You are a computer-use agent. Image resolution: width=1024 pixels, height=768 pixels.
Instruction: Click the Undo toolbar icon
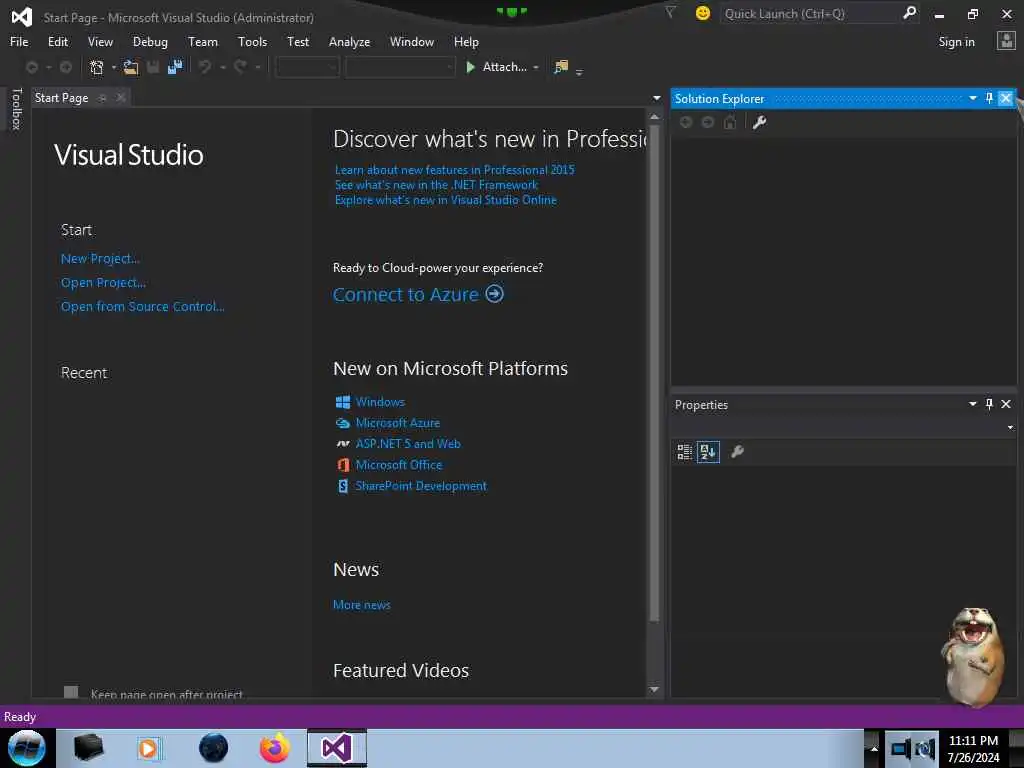pyautogui.click(x=205, y=67)
